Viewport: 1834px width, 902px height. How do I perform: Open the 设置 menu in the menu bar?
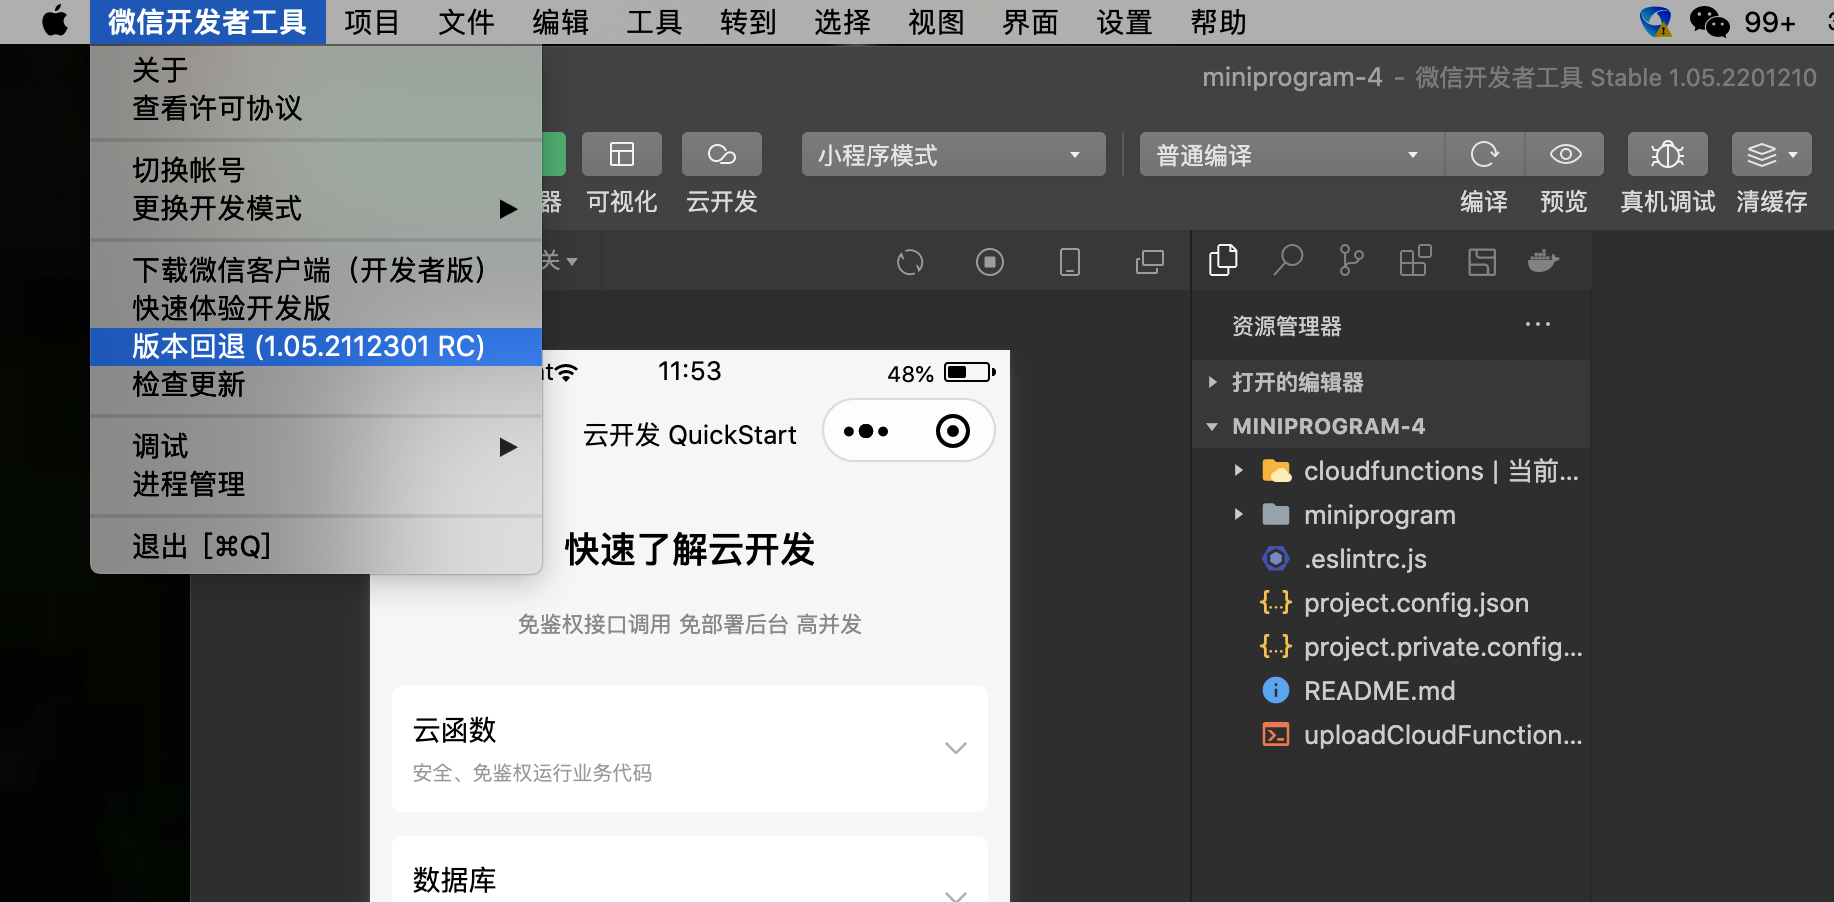click(1124, 22)
